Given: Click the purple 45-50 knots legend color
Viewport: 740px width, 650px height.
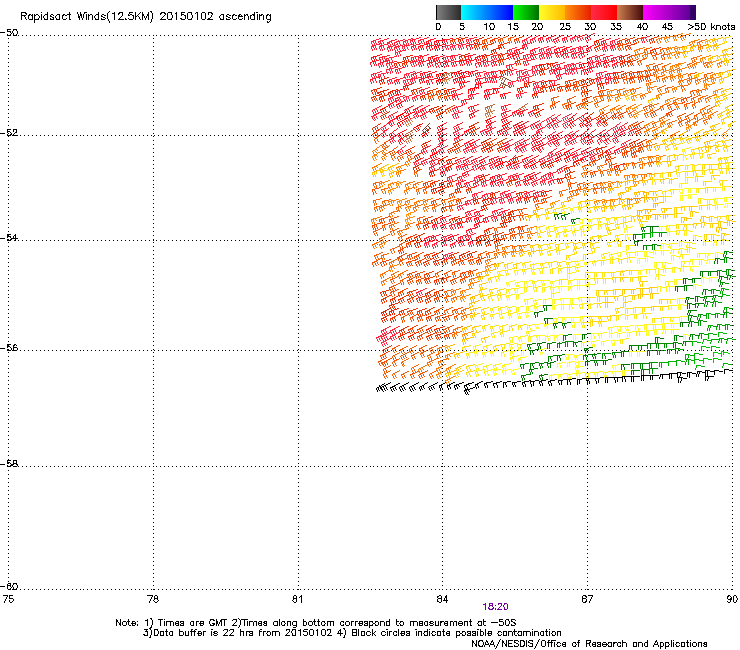Looking at the screenshot, I should click(x=682, y=12).
